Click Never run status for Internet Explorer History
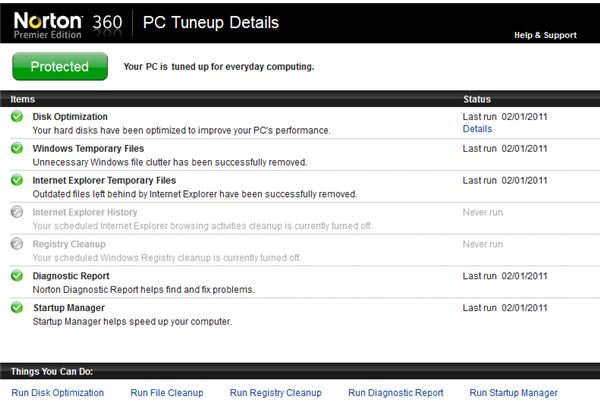The width and height of the screenshot is (600, 401). pyautogui.click(x=483, y=212)
